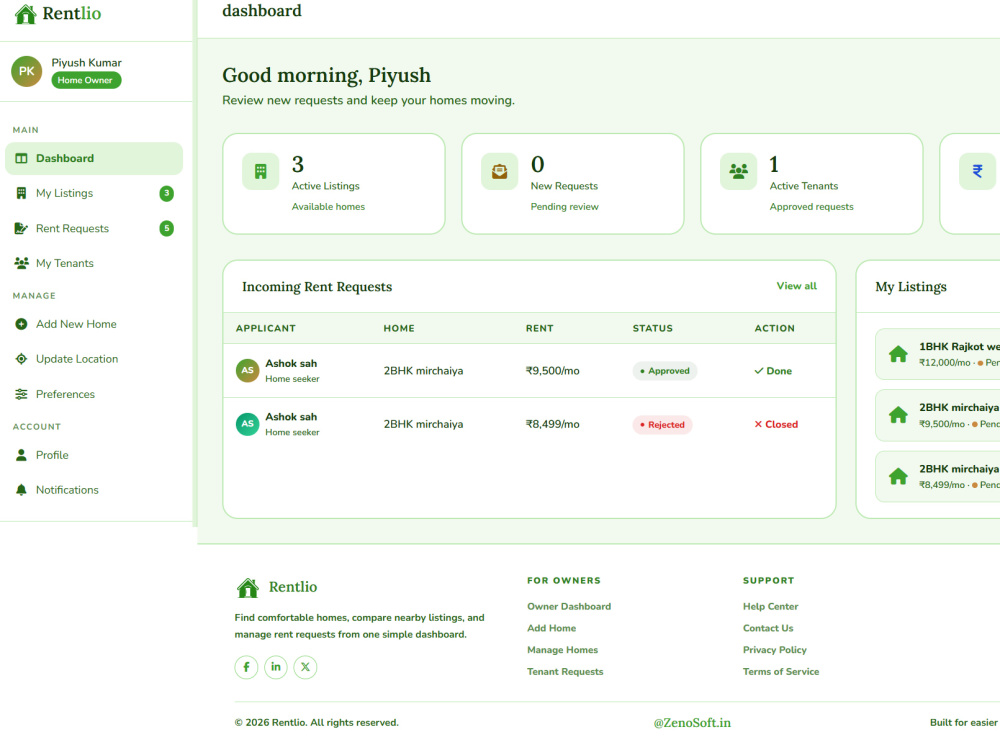Click the My Listings building icon
1000x750 pixels.
click(x=21, y=193)
